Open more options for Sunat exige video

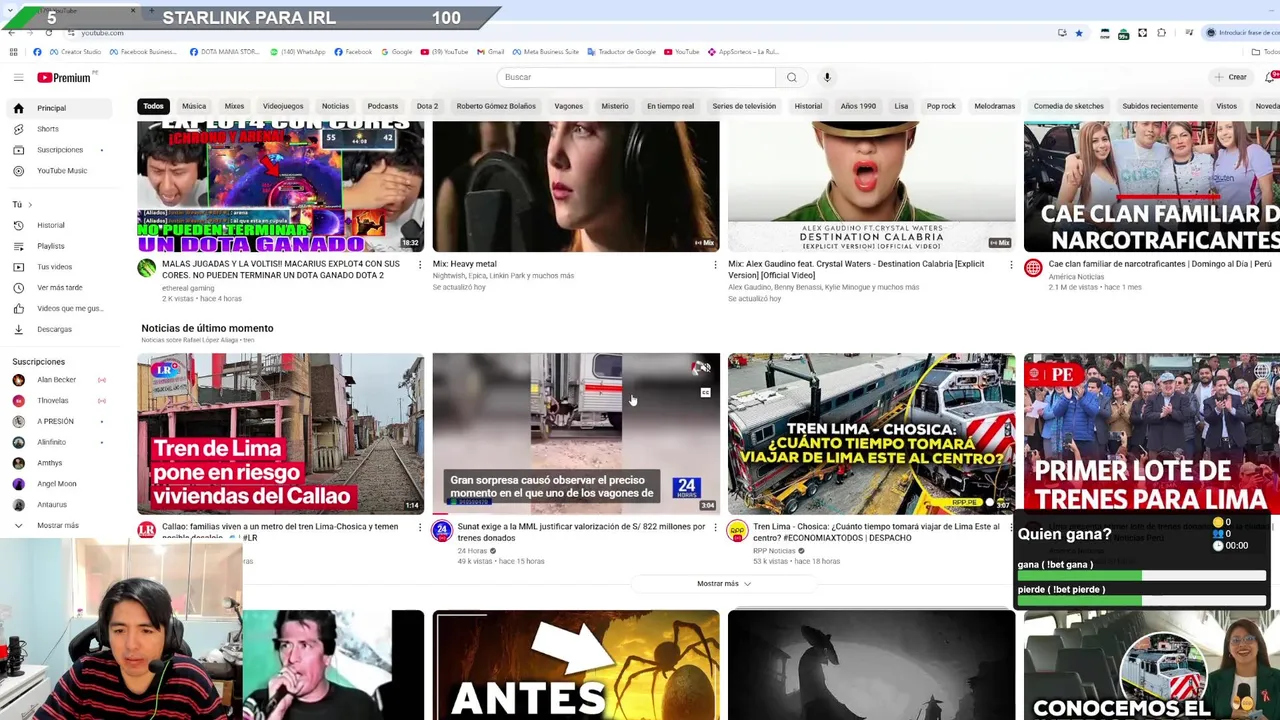tap(715, 528)
